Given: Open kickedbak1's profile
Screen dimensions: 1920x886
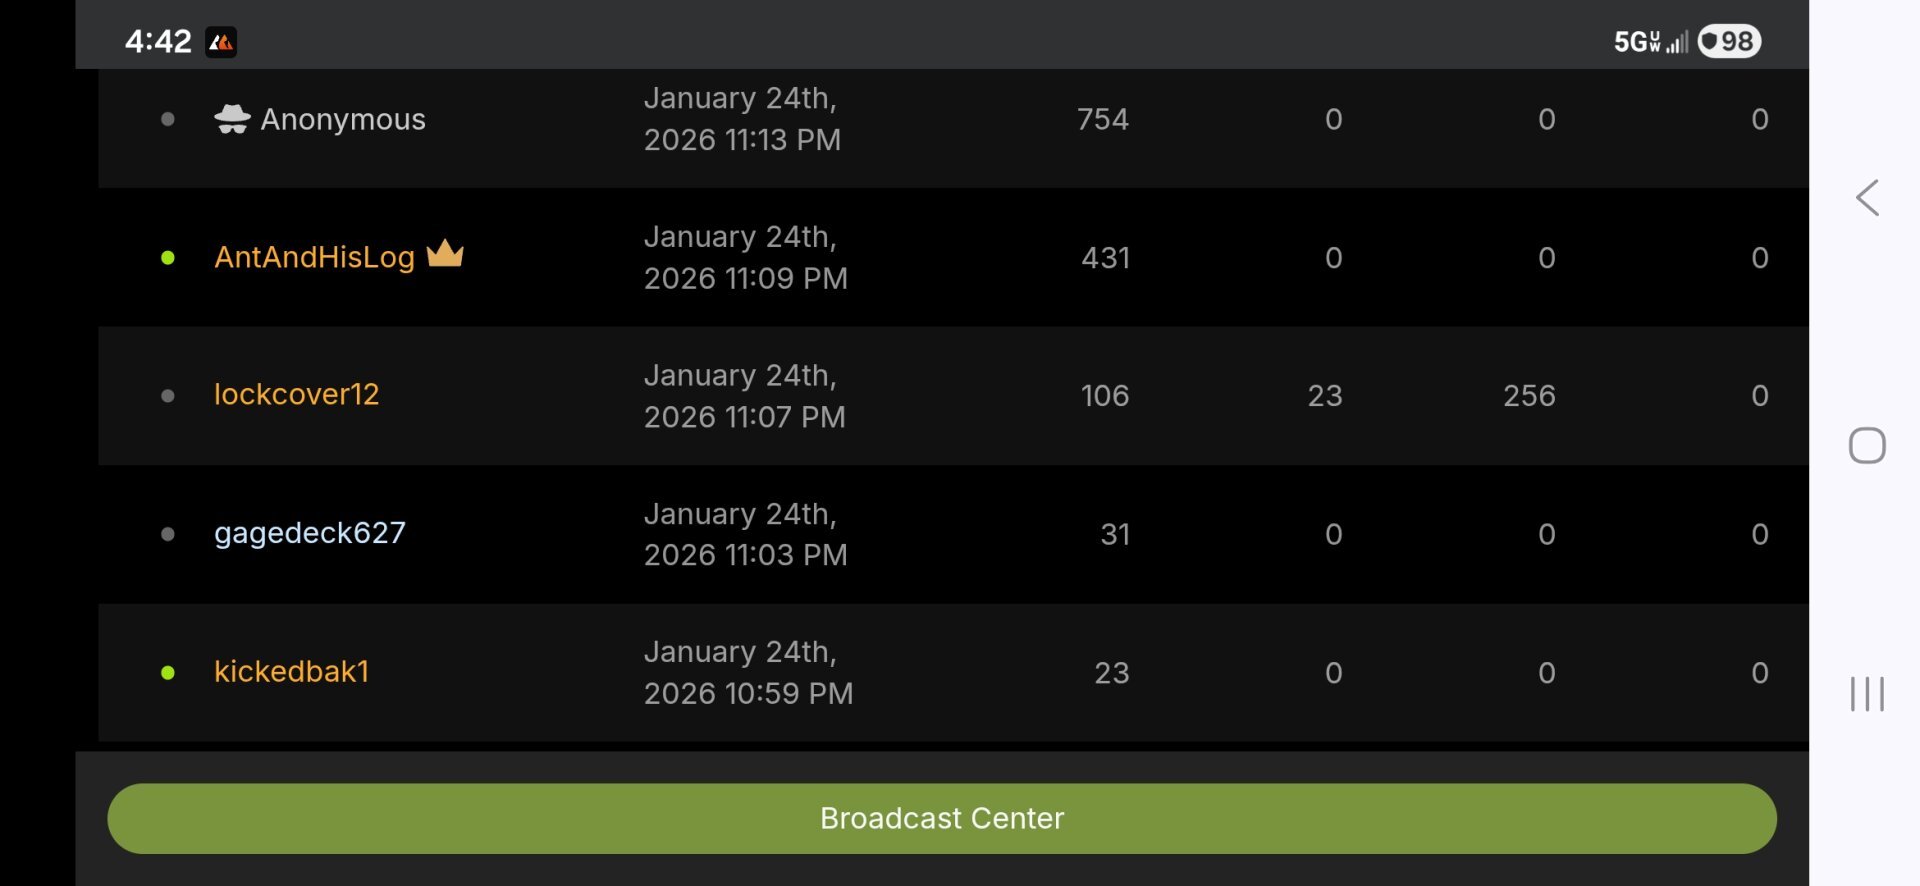Looking at the screenshot, I should 292,672.
